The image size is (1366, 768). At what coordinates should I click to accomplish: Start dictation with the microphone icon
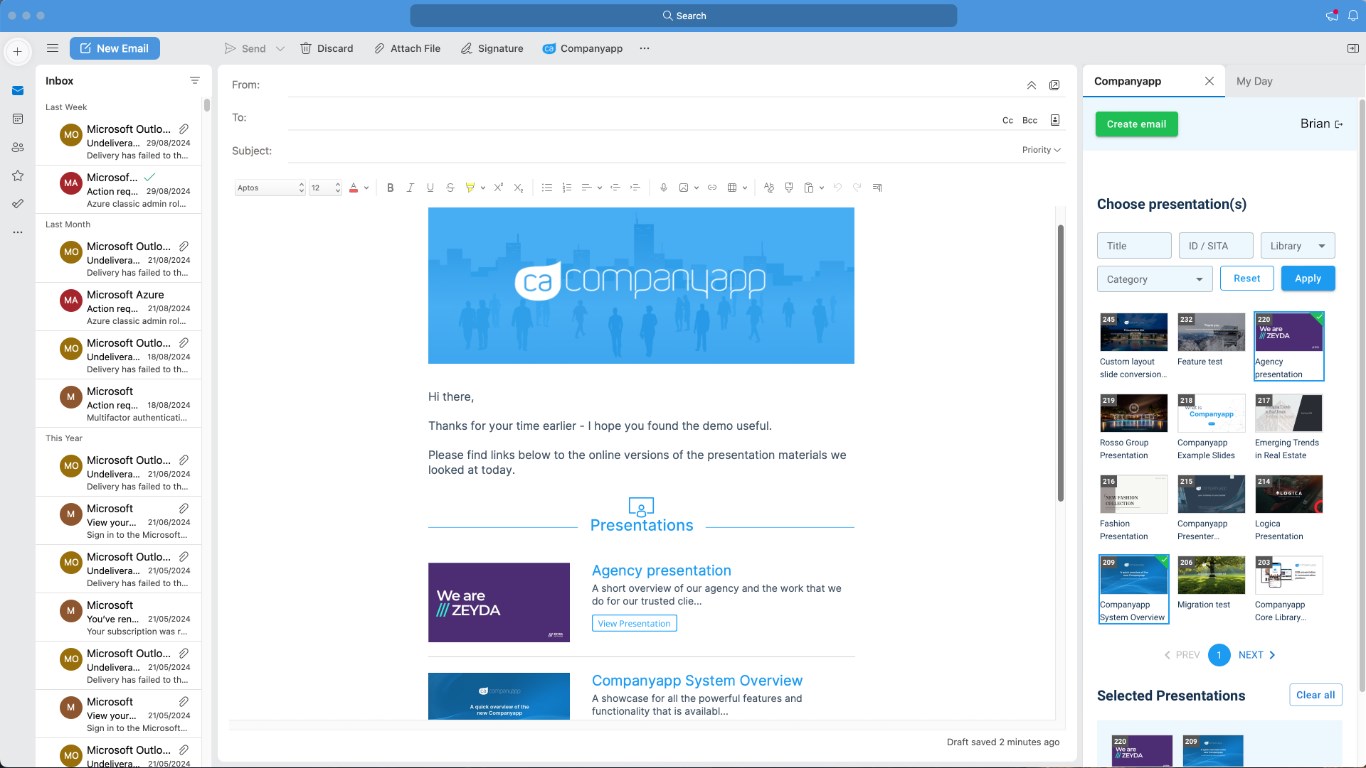(x=663, y=188)
